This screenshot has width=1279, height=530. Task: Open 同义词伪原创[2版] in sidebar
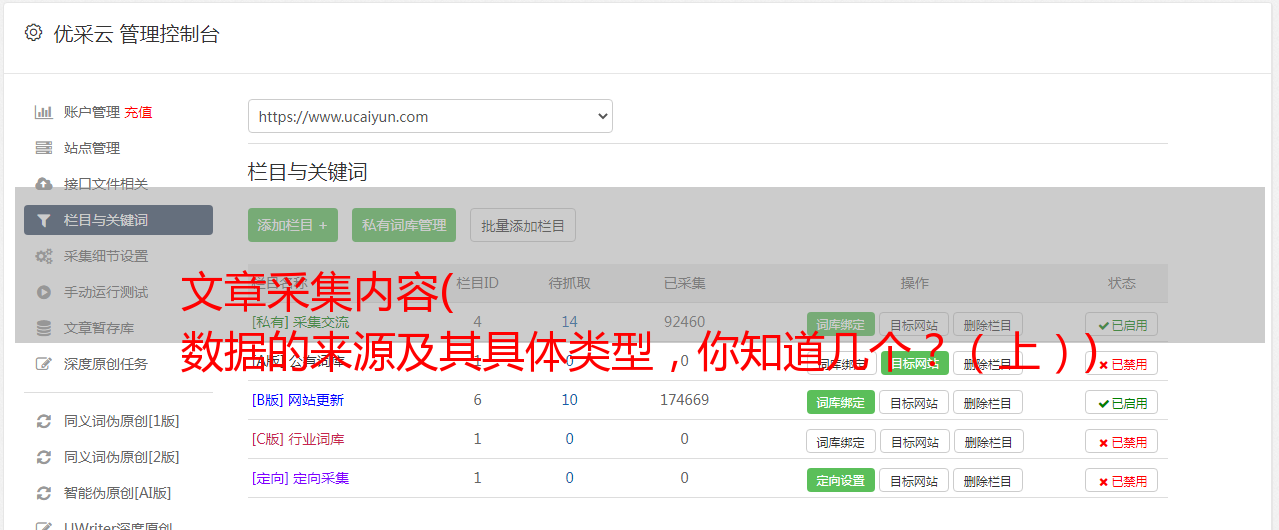pyautogui.click(x=122, y=457)
